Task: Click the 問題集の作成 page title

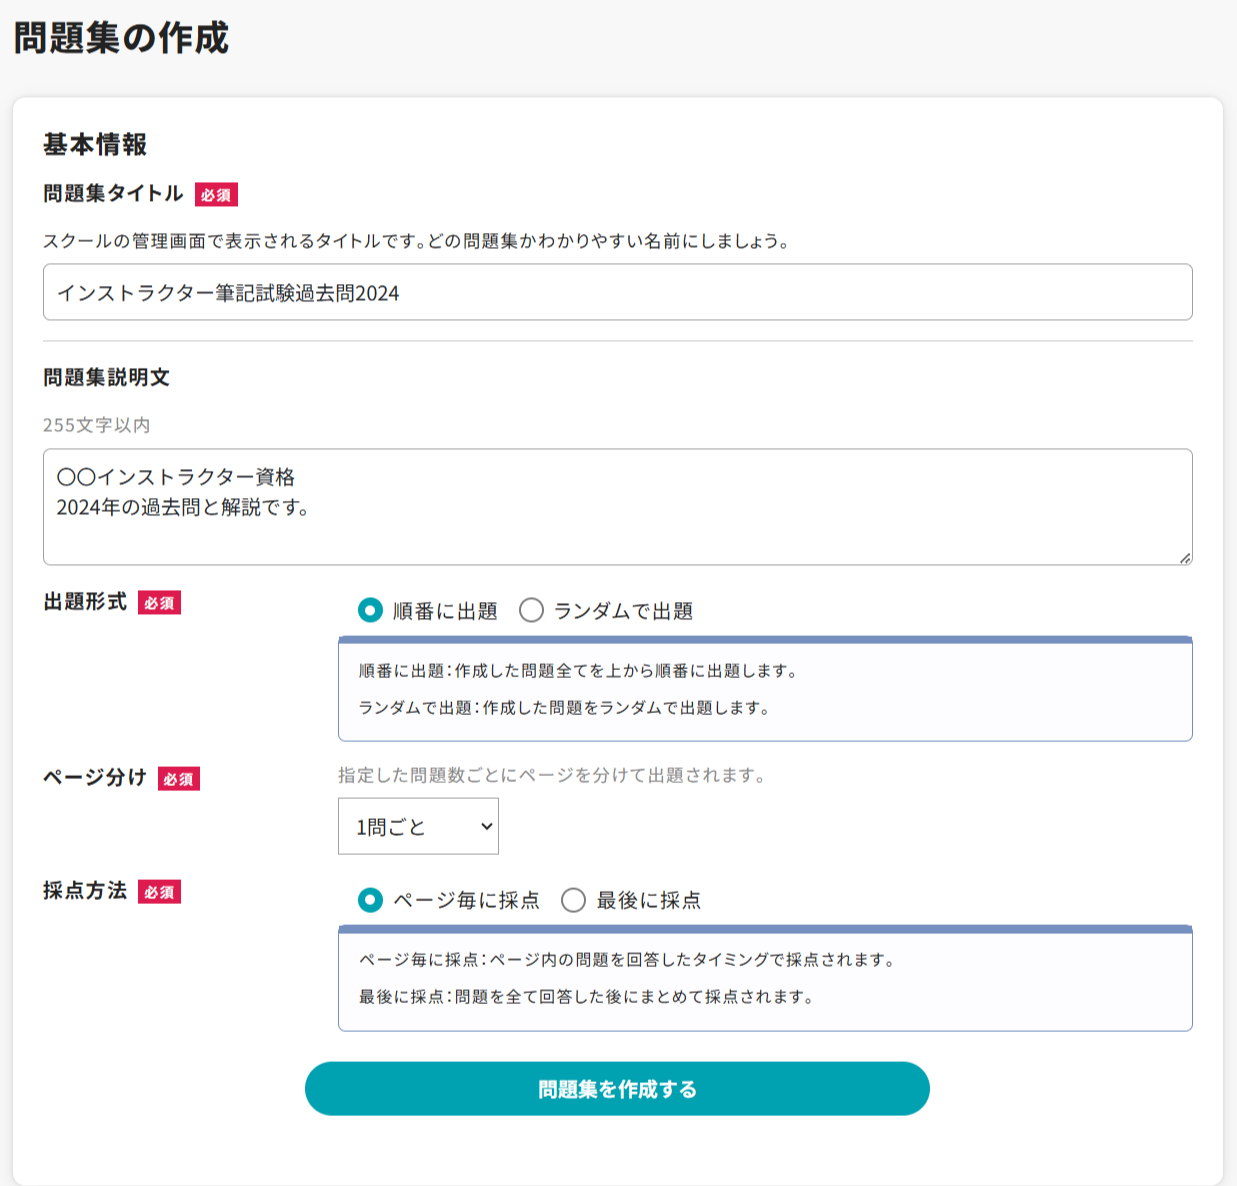Action: (x=121, y=38)
